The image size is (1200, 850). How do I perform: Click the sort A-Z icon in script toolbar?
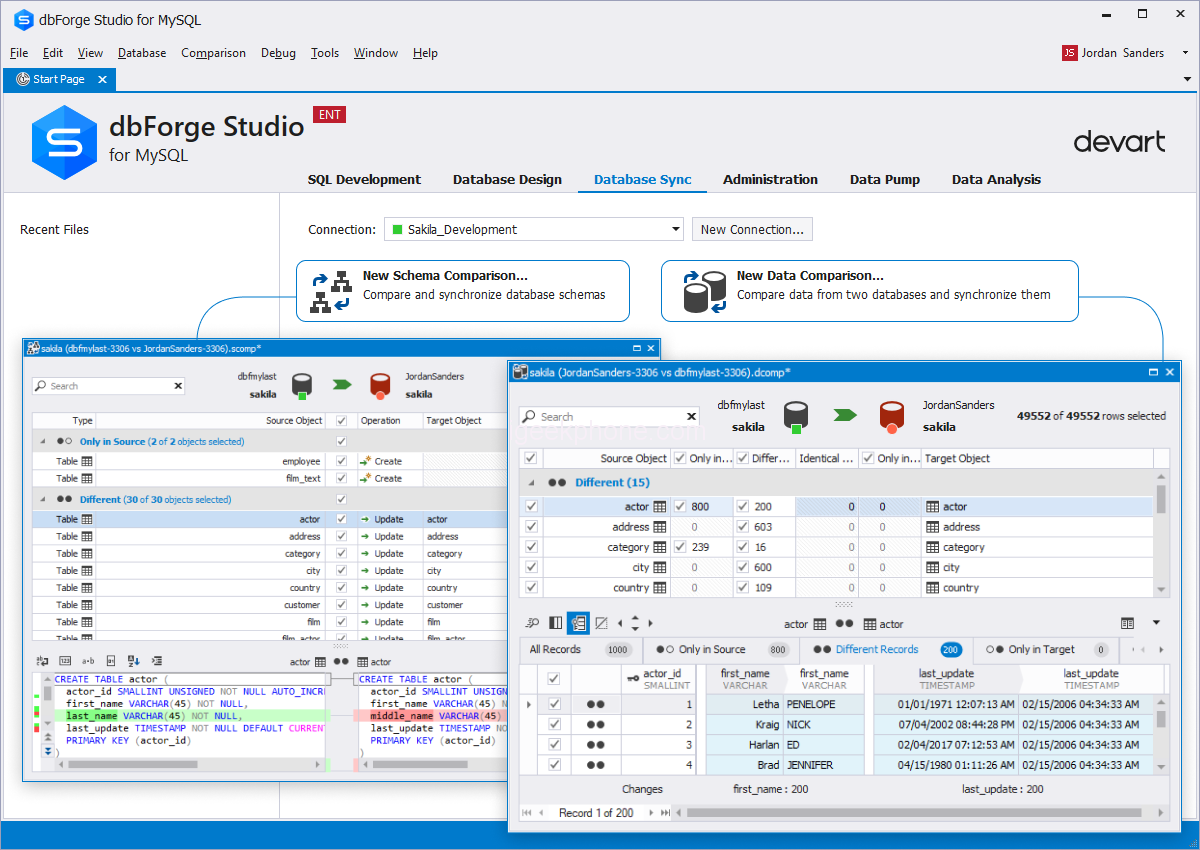click(133, 661)
